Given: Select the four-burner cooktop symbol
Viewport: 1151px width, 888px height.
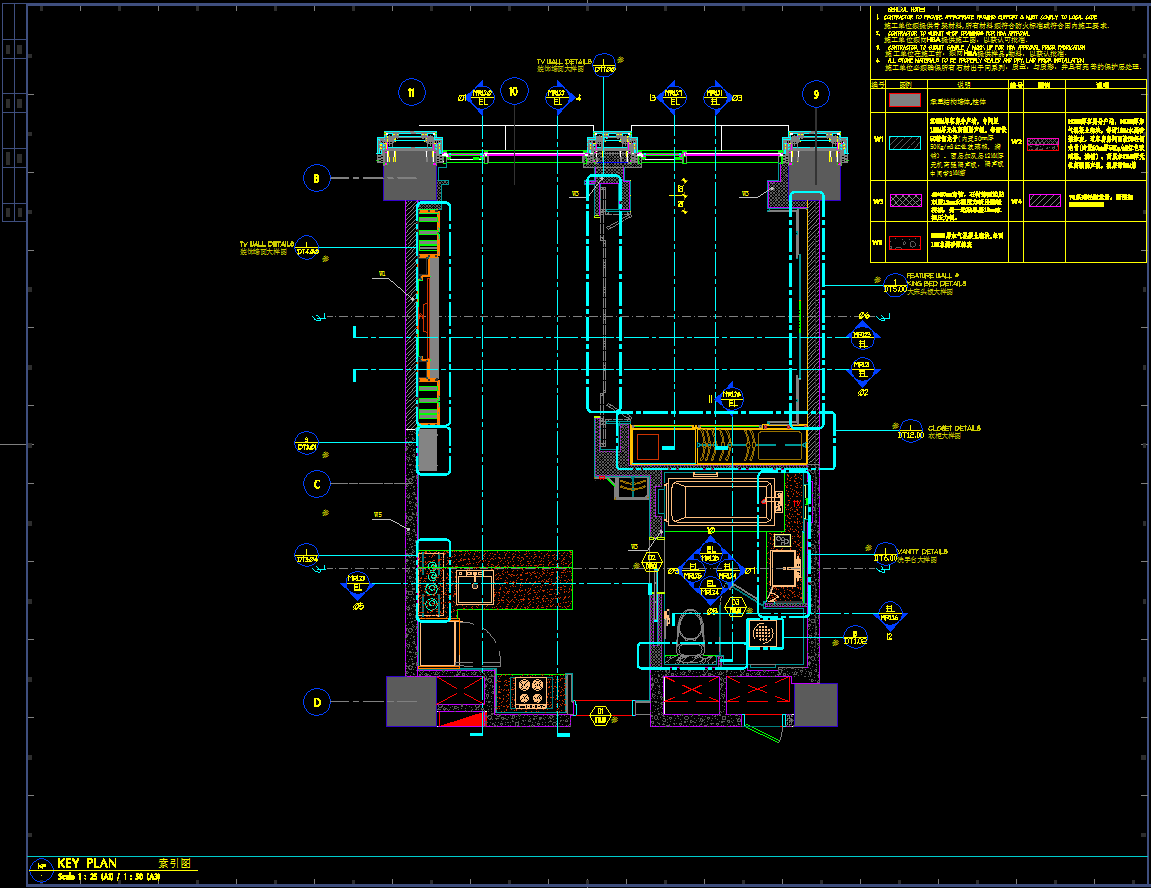Looking at the screenshot, I should (x=529, y=691).
